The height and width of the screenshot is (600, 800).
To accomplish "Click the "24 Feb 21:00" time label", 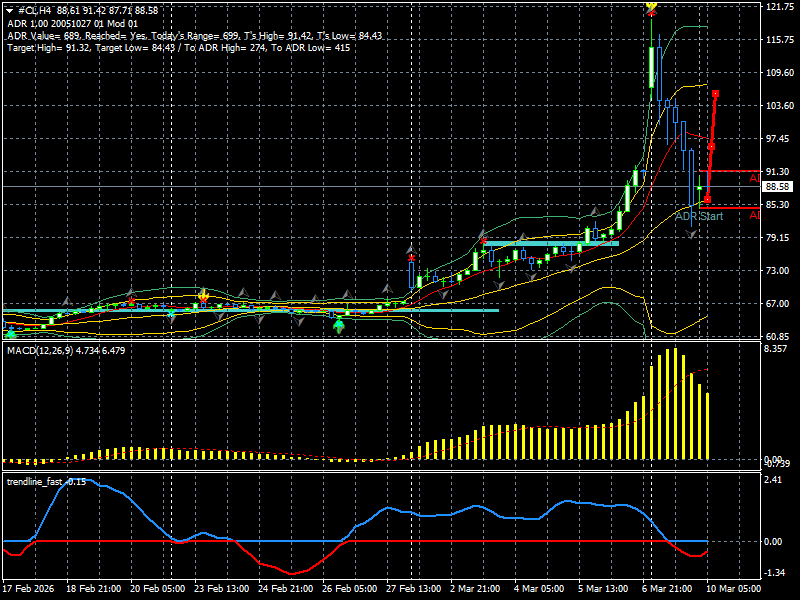I will click(286, 588).
